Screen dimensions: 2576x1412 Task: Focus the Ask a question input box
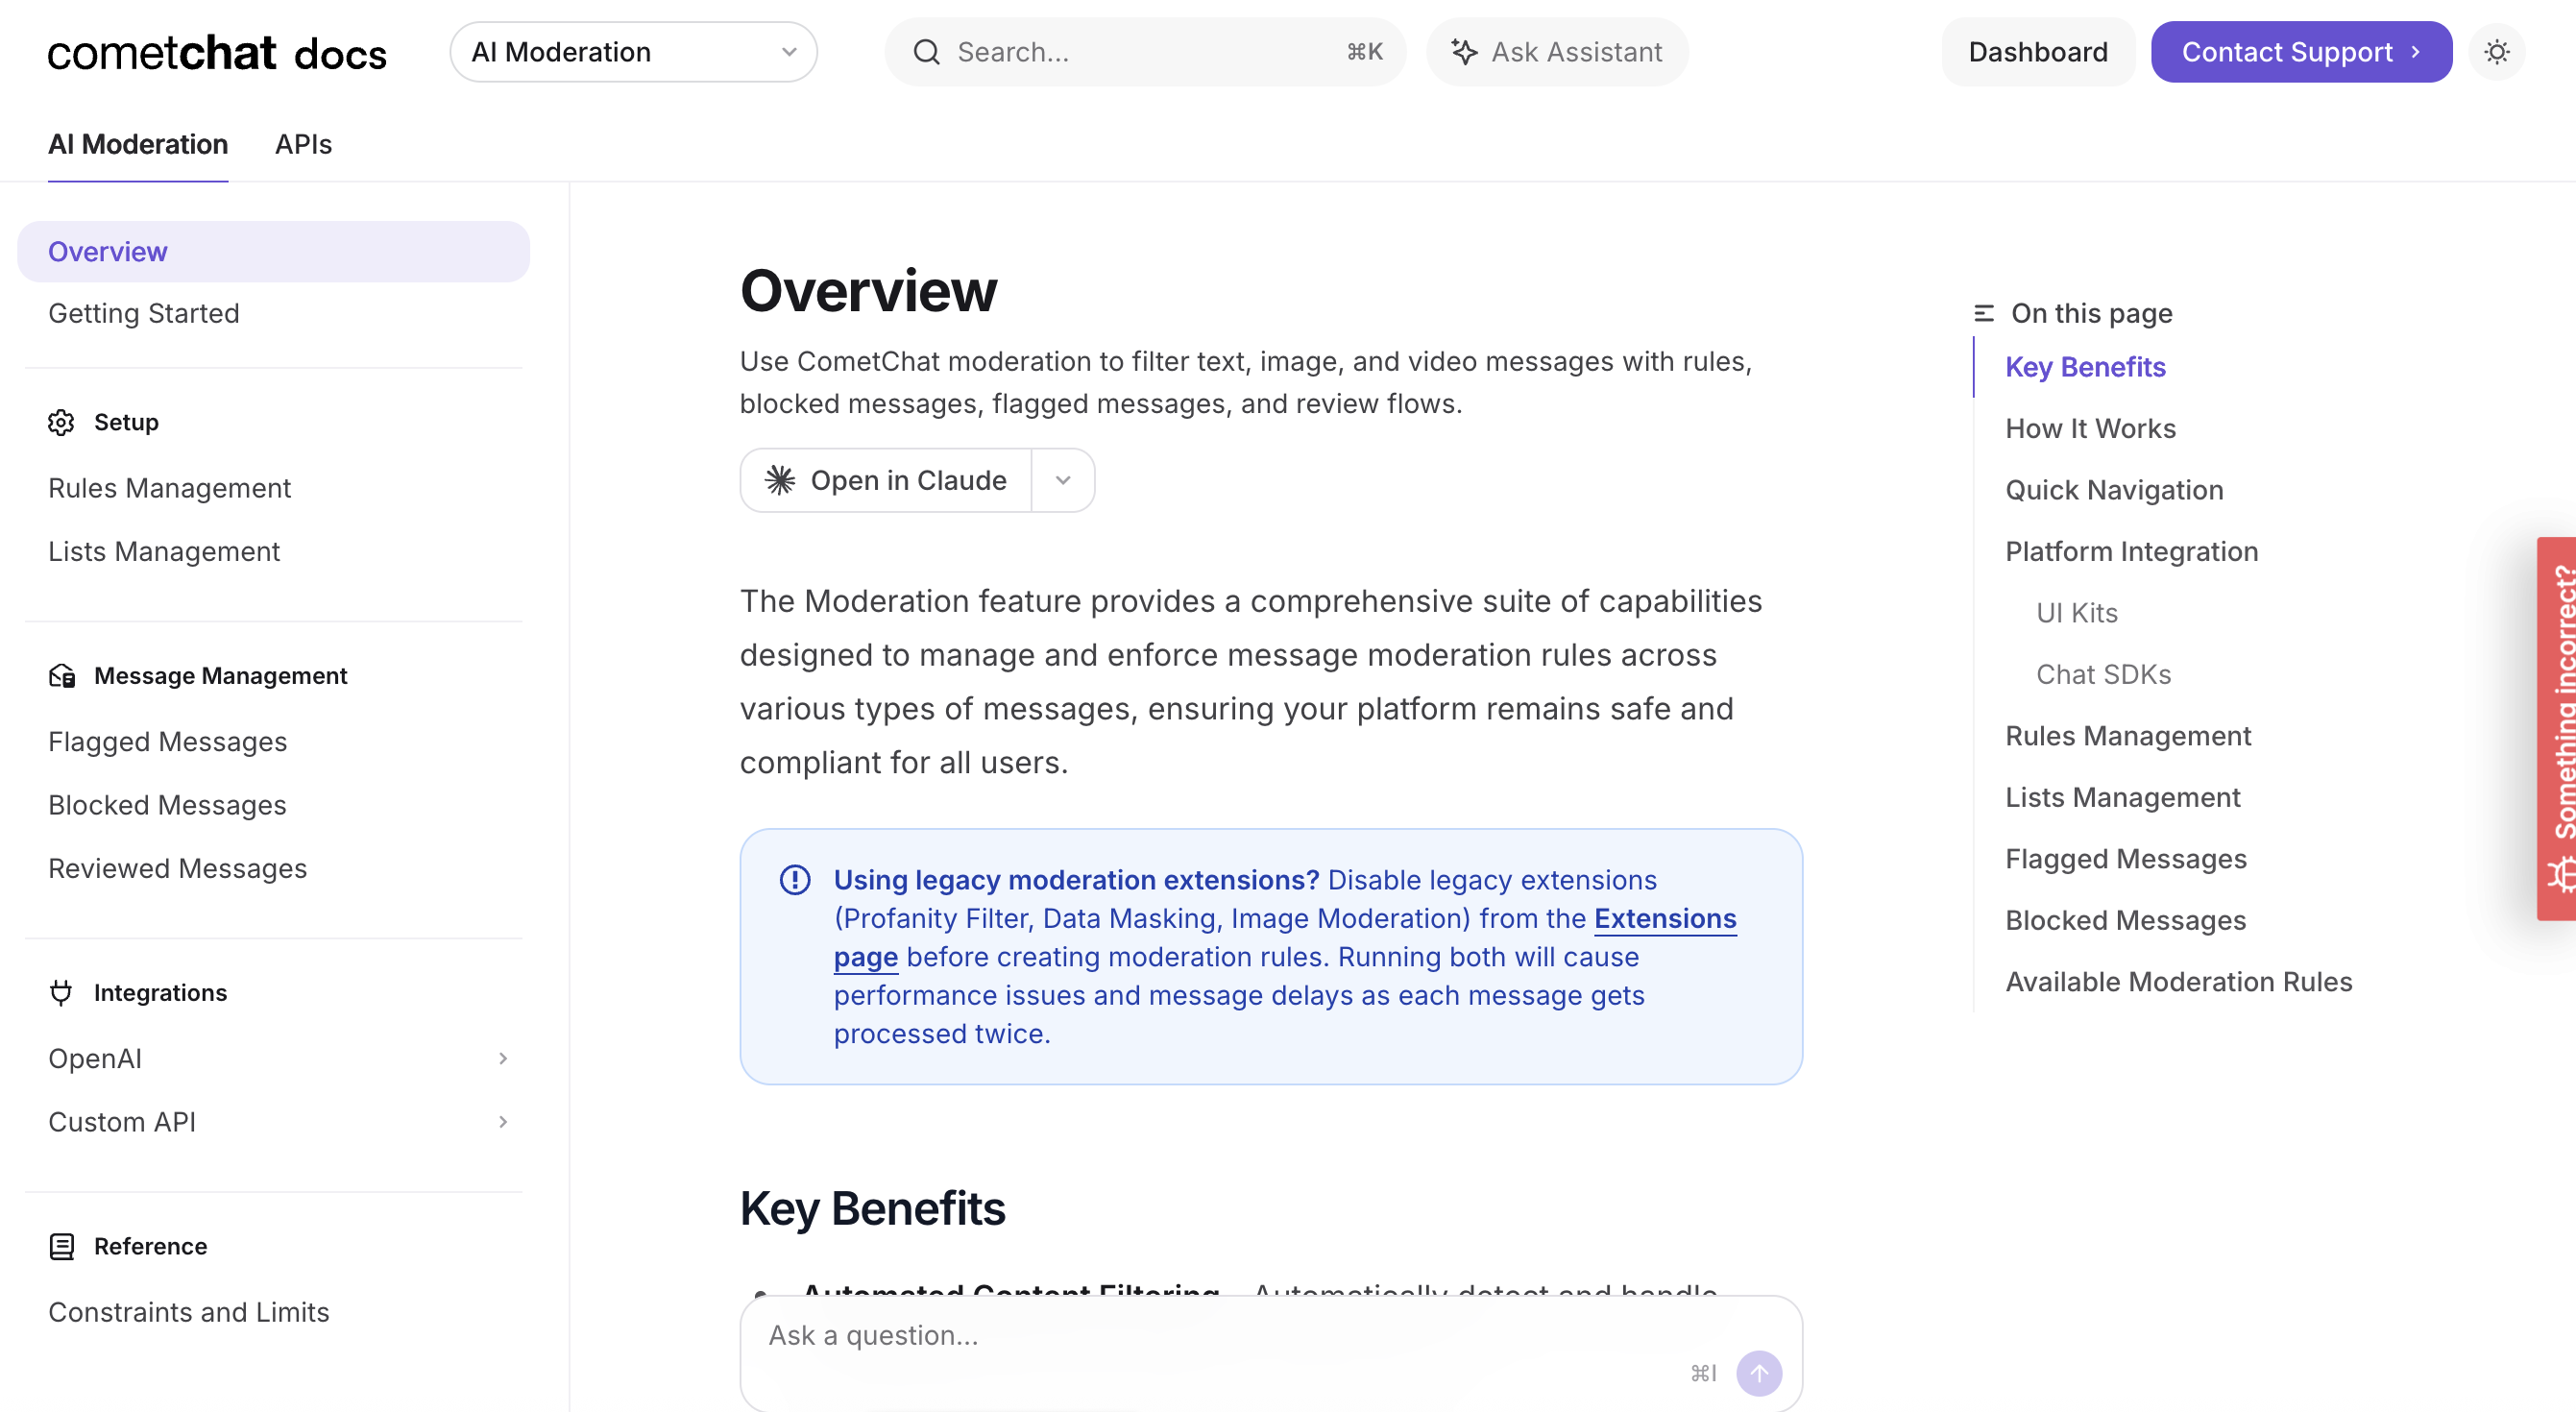pyautogui.click(x=1270, y=1354)
